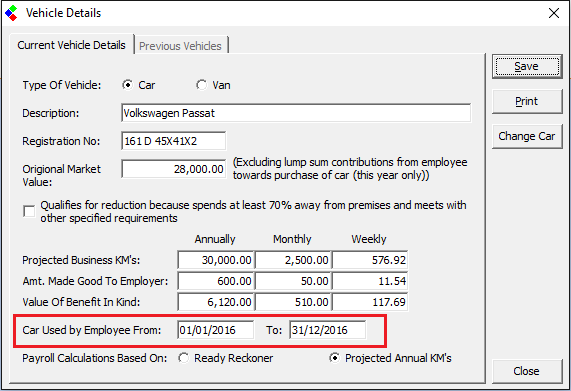Click weekly Benefit In Kind 117.69
The width and height of the screenshot is (571, 391).
370,302
